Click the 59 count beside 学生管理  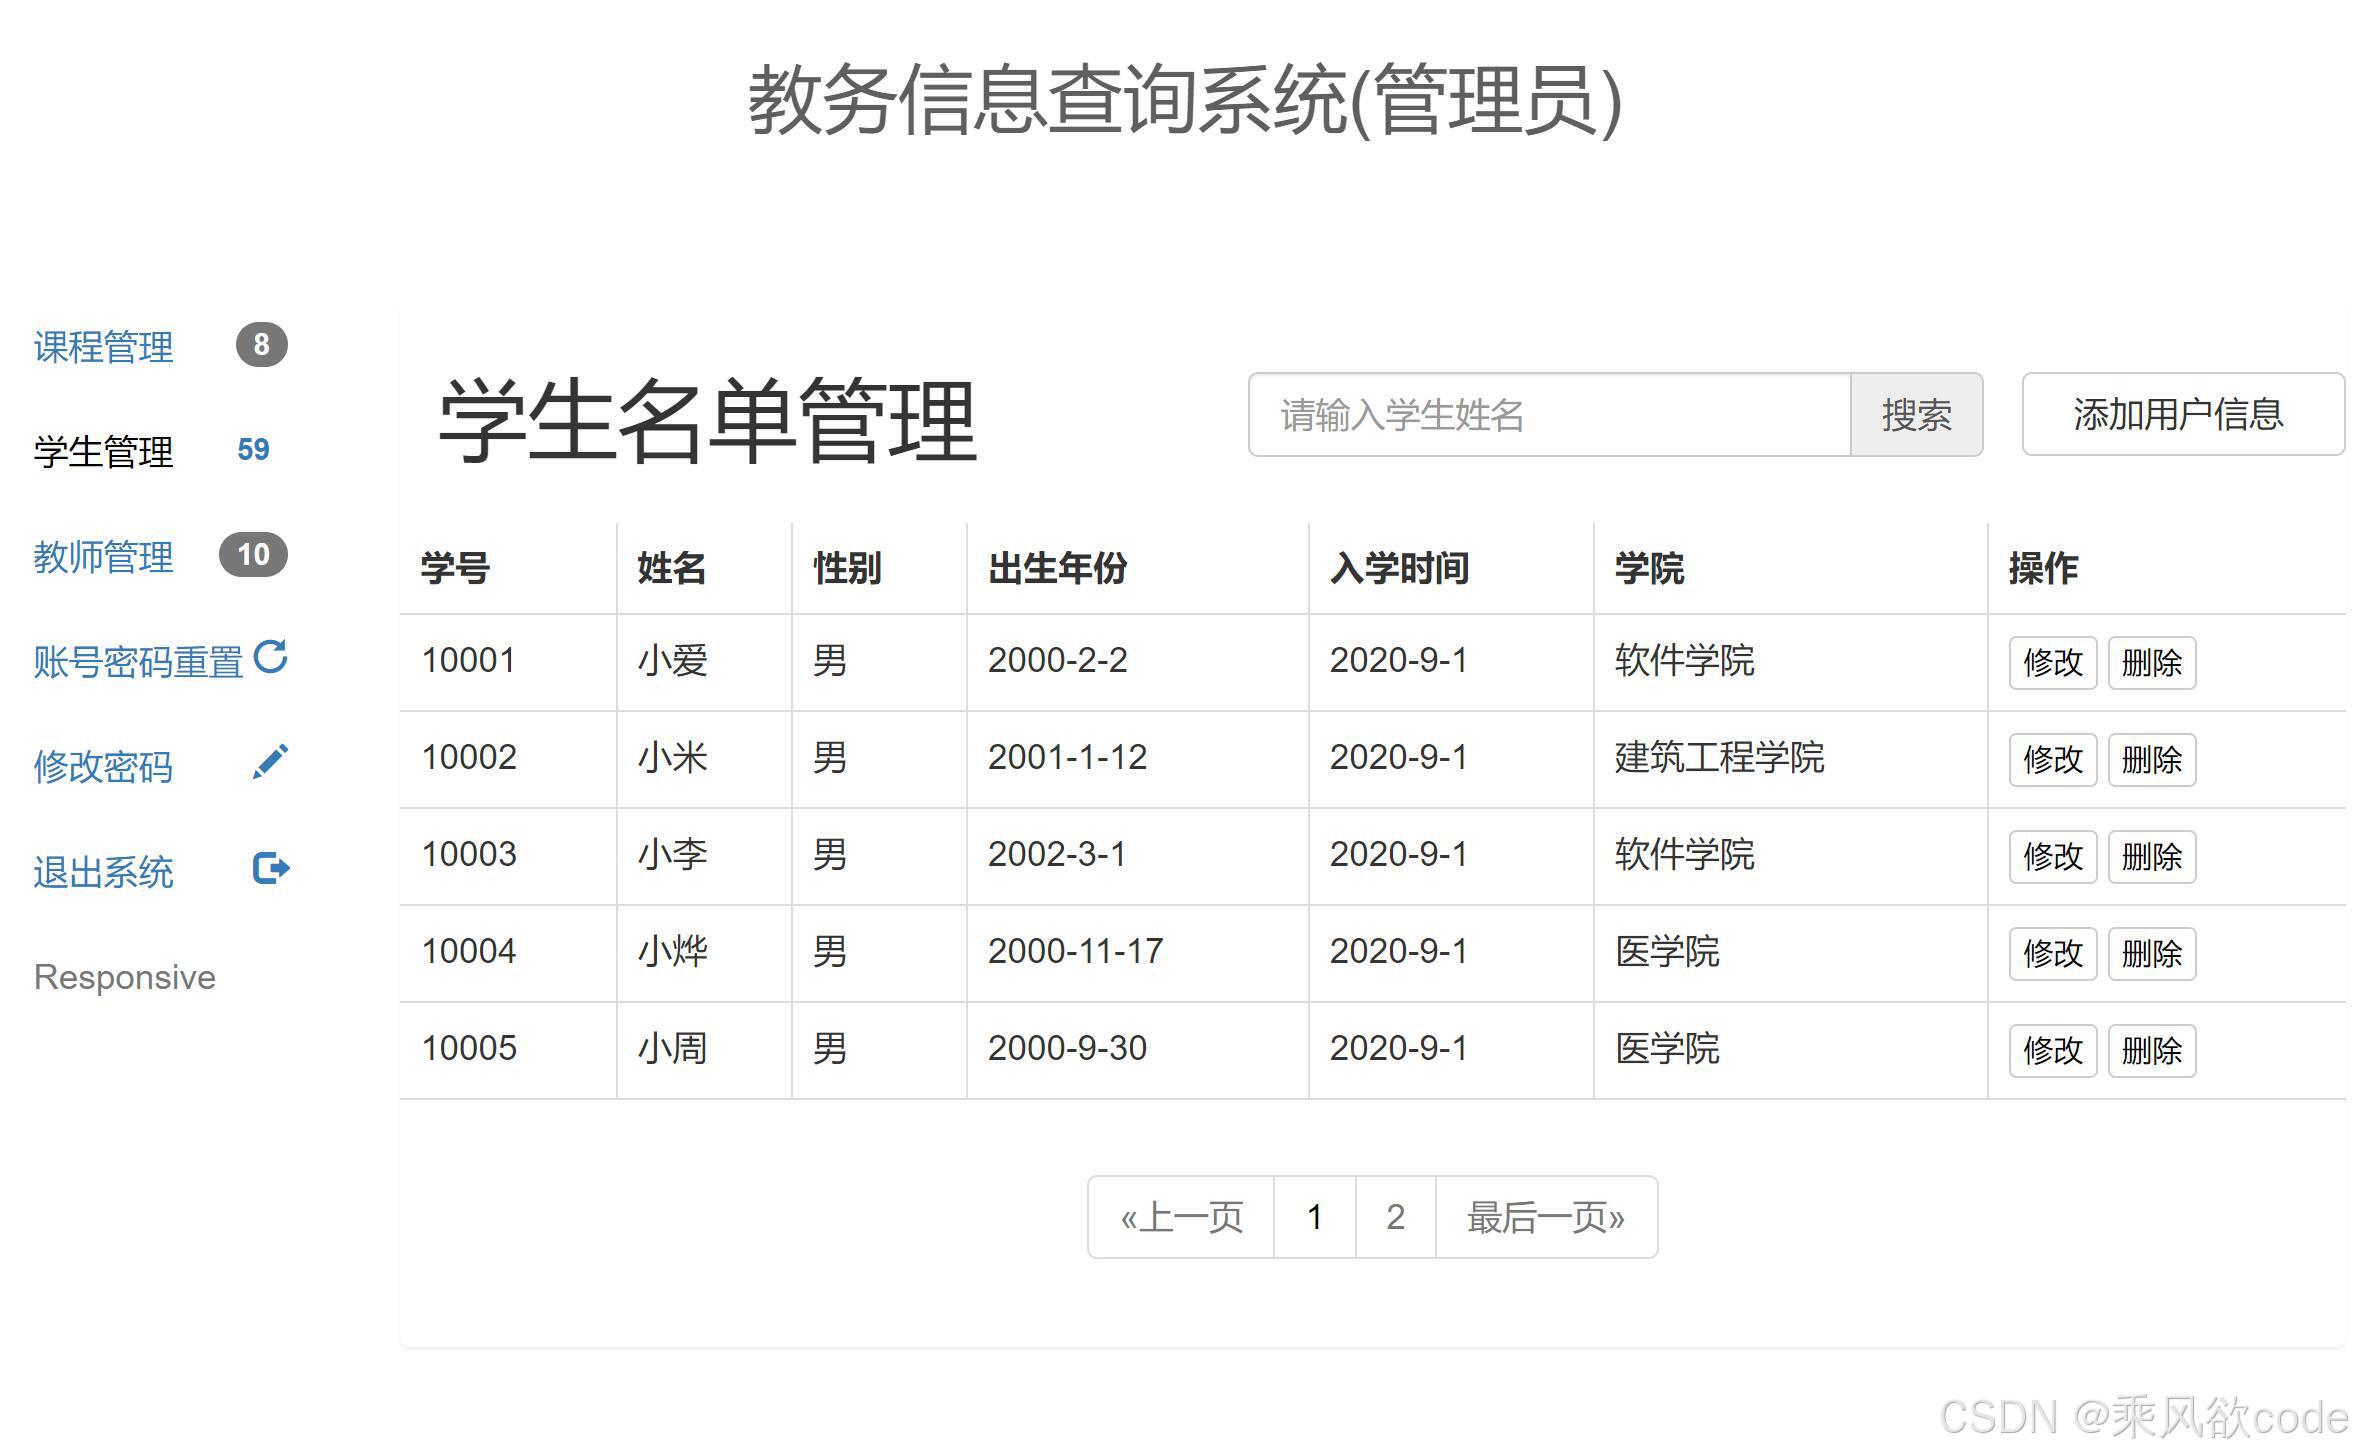(x=253, y=450)
